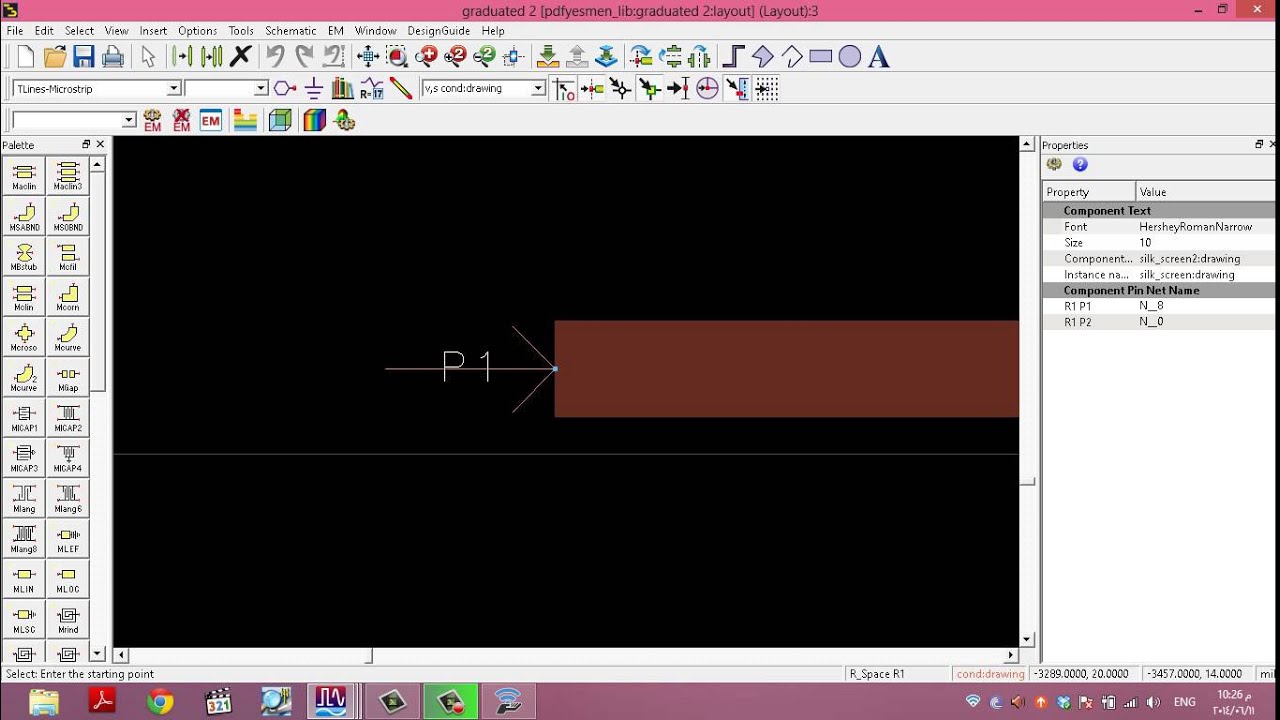Image resolution: width=1280 pixels, height=720 pixels.
Task: Insert a ground symbol
Action: click(313, 89)
